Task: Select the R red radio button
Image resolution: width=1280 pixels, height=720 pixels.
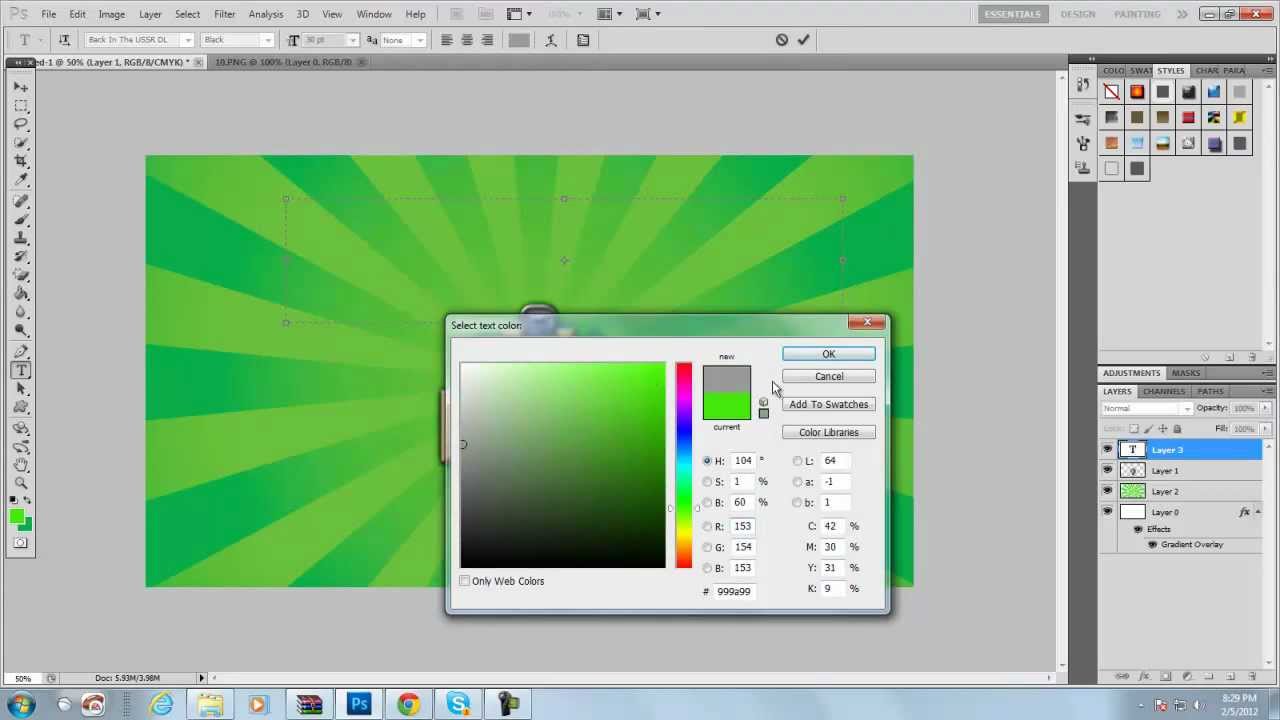Action: click(x=707, y=526)
